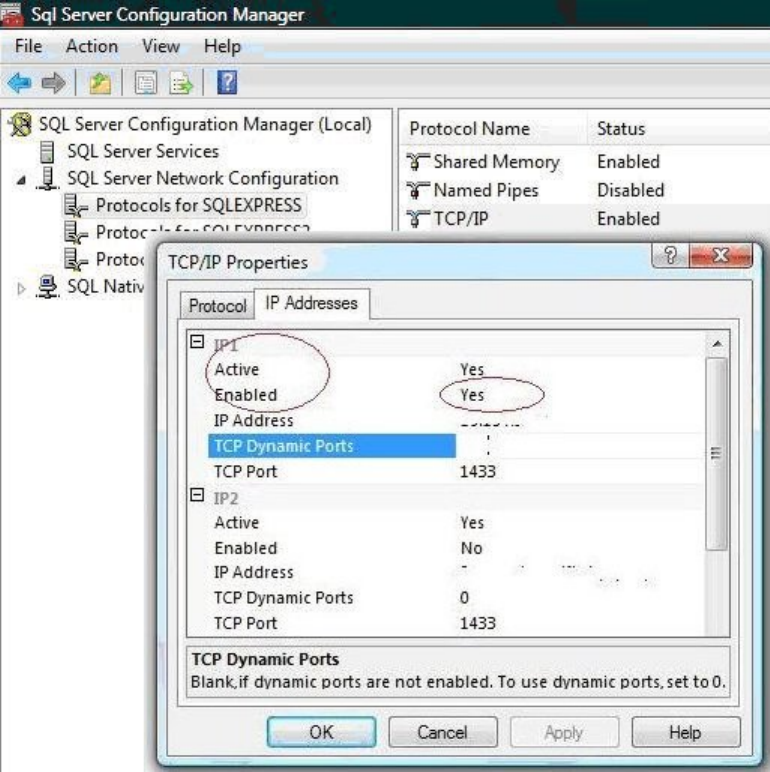770x772 pixels.
Task: Click the TCP Dynamic Ports value field for IP1
Action: 581,446
